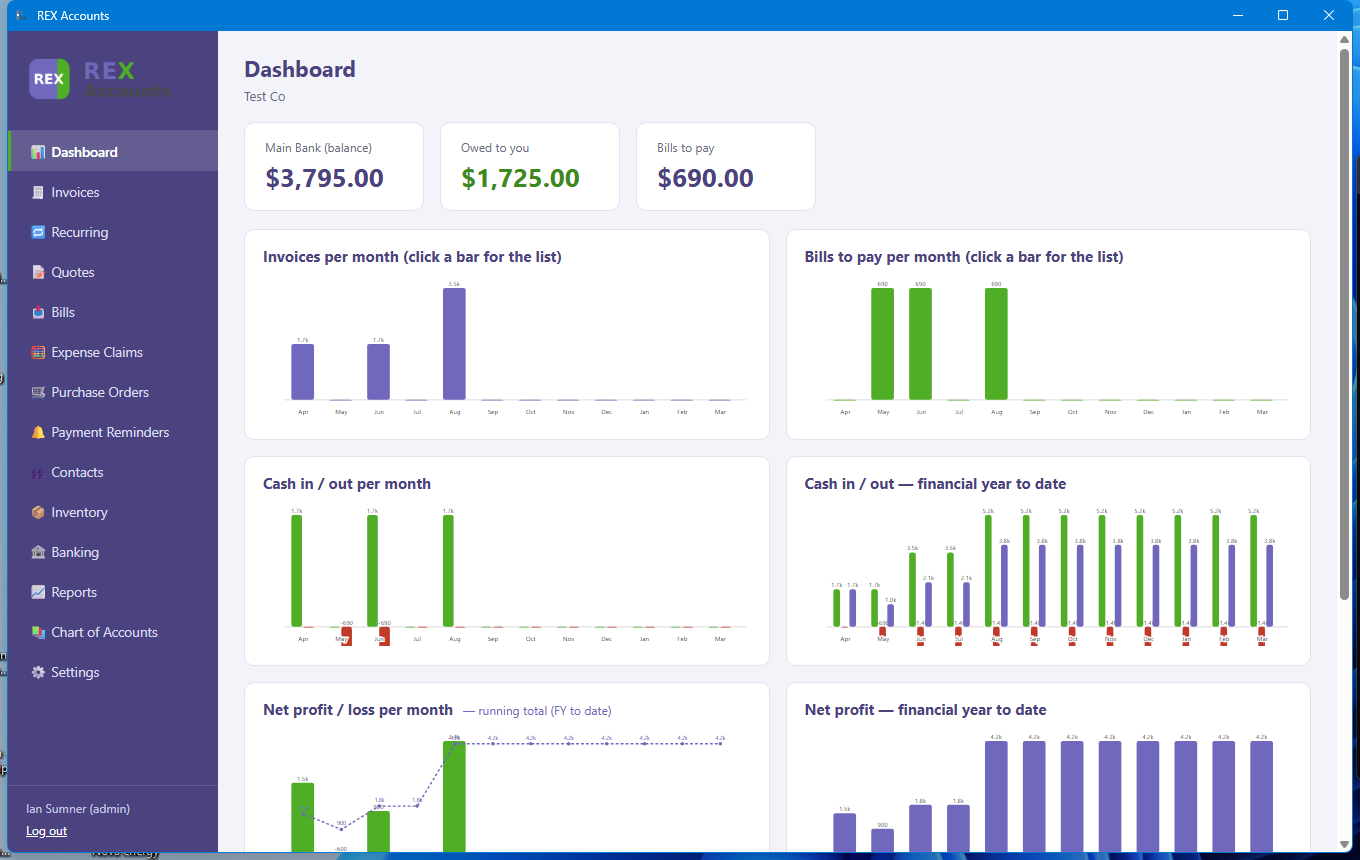
Task: Click the Invoices document icon
Action: [38, 192]
